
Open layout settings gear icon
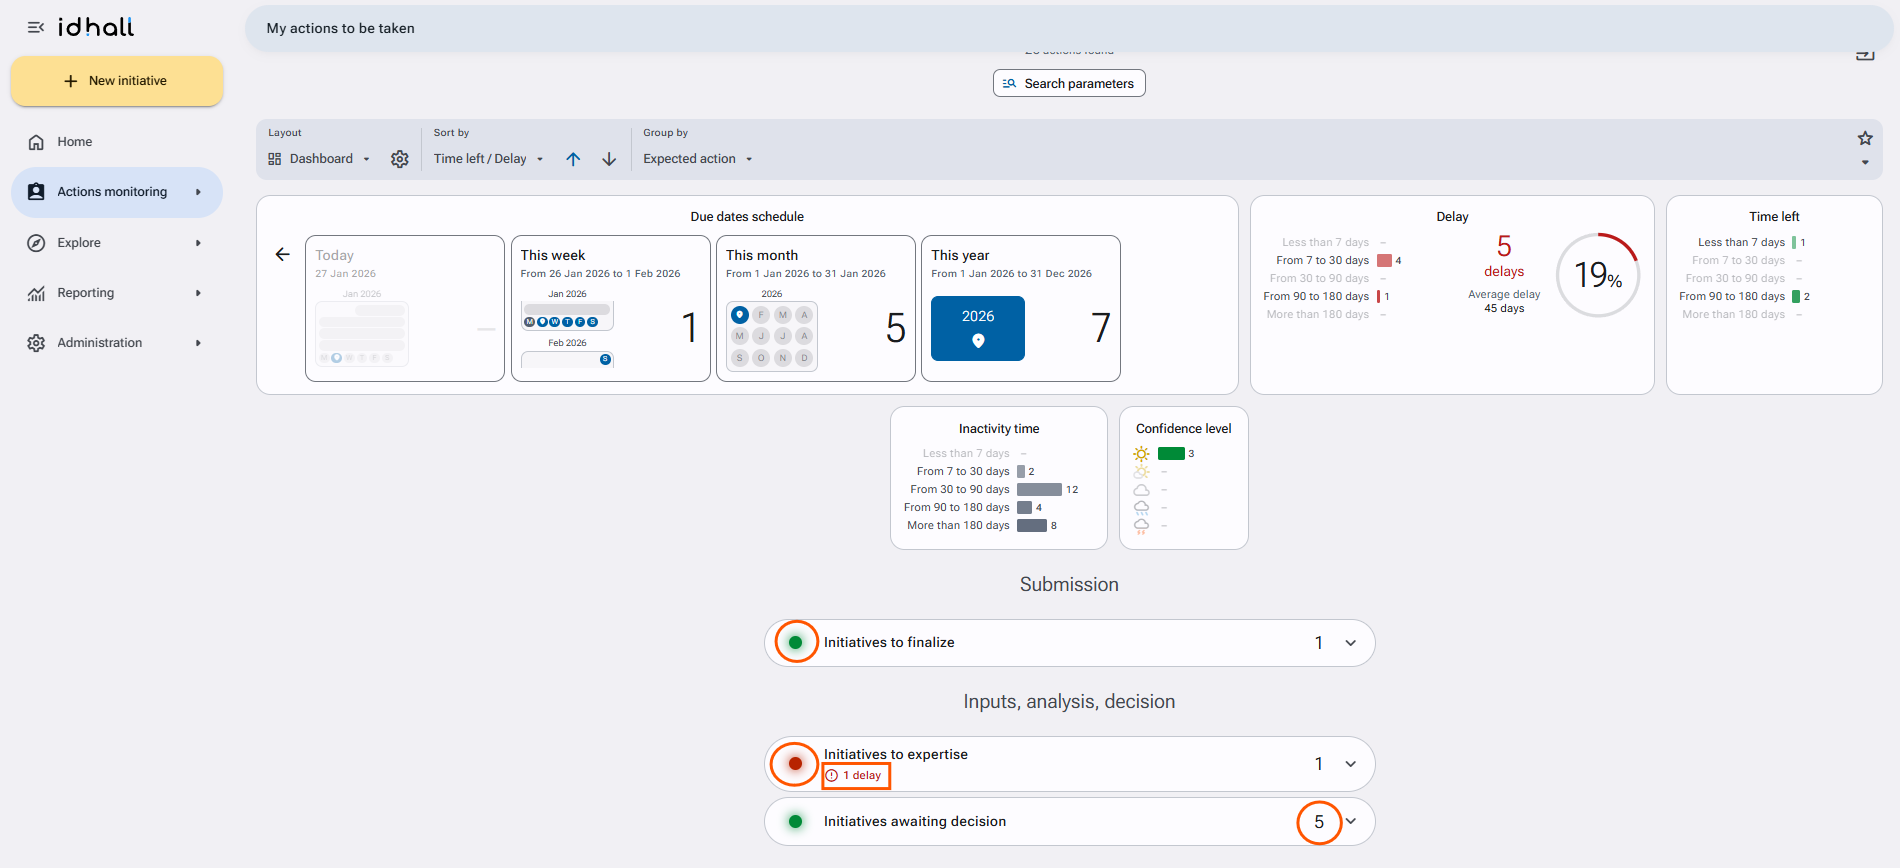400,159
